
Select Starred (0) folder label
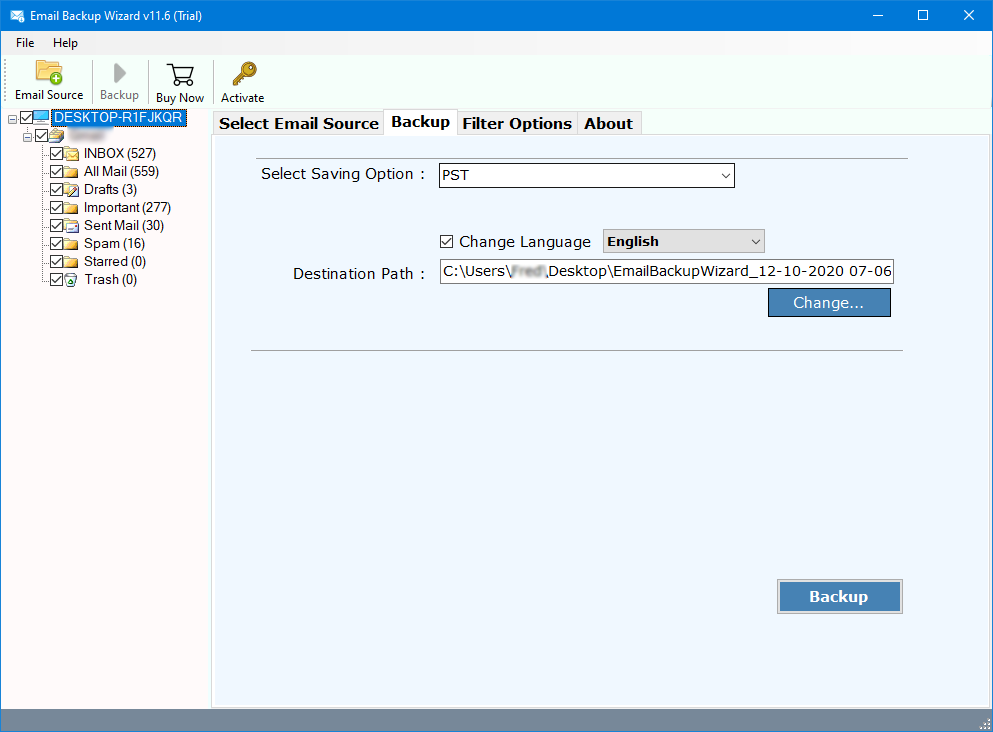click(115, 262)
